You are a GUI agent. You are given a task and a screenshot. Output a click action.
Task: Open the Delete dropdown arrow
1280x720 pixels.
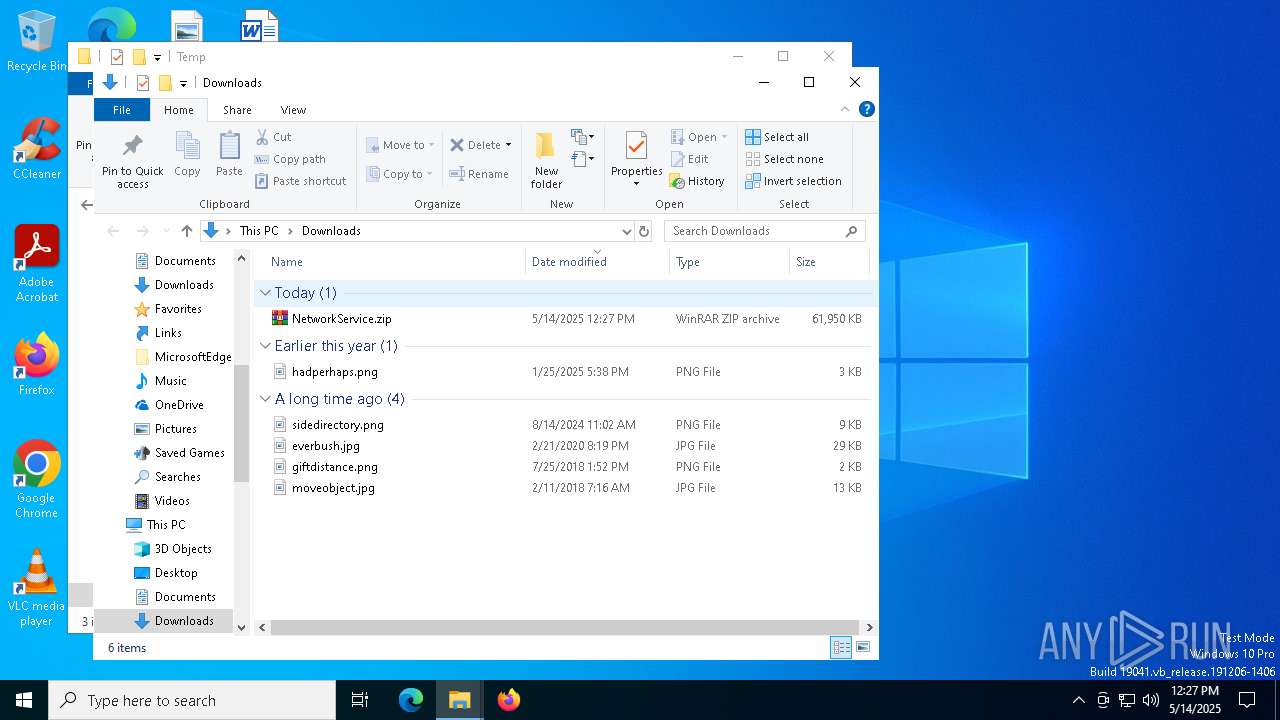point(508,145)
